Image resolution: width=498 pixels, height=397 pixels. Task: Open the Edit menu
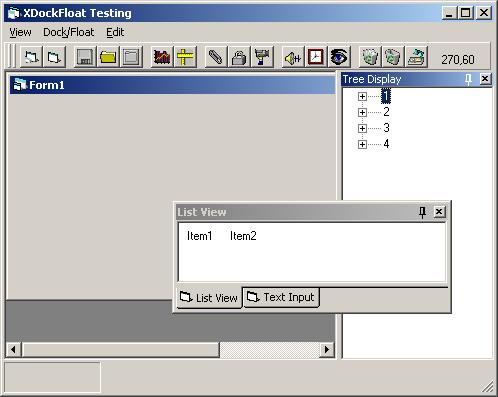point(115,32)
